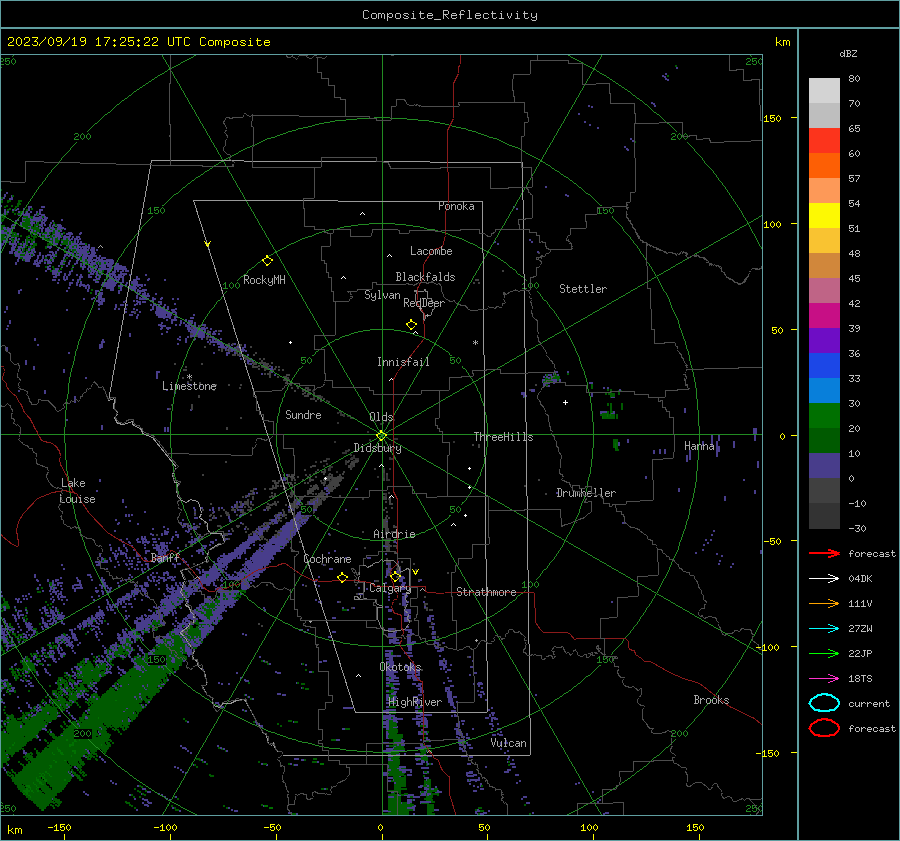Click the asterisk marker above Limestone

(x=189, y=377)
